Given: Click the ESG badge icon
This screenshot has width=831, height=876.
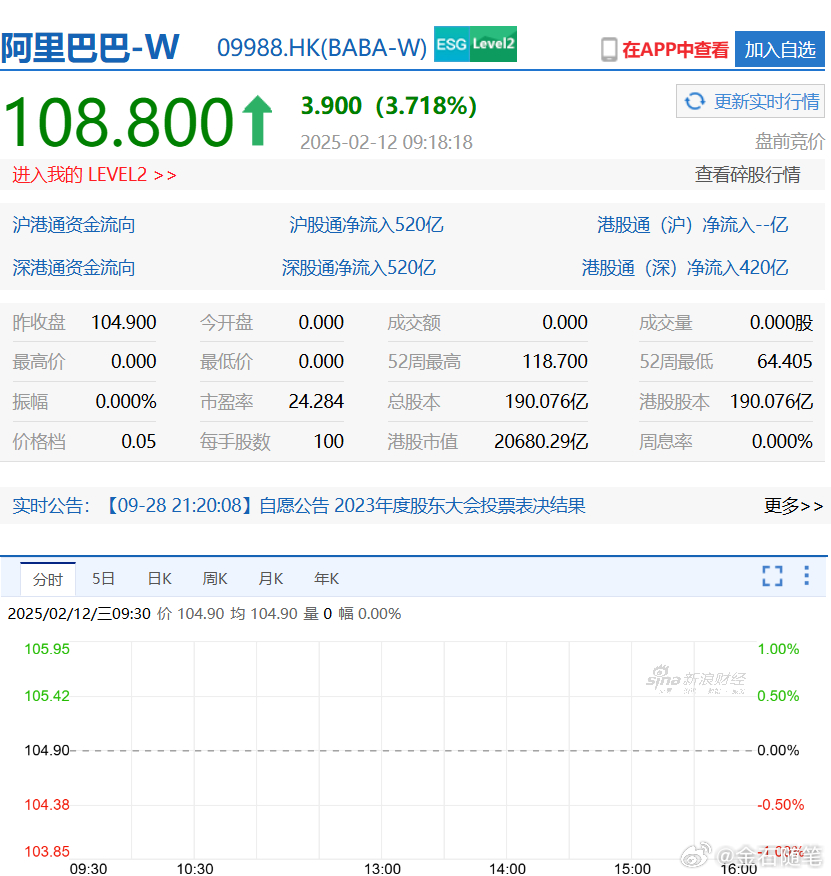Looking at the screenshot, I should coord(452,44).
